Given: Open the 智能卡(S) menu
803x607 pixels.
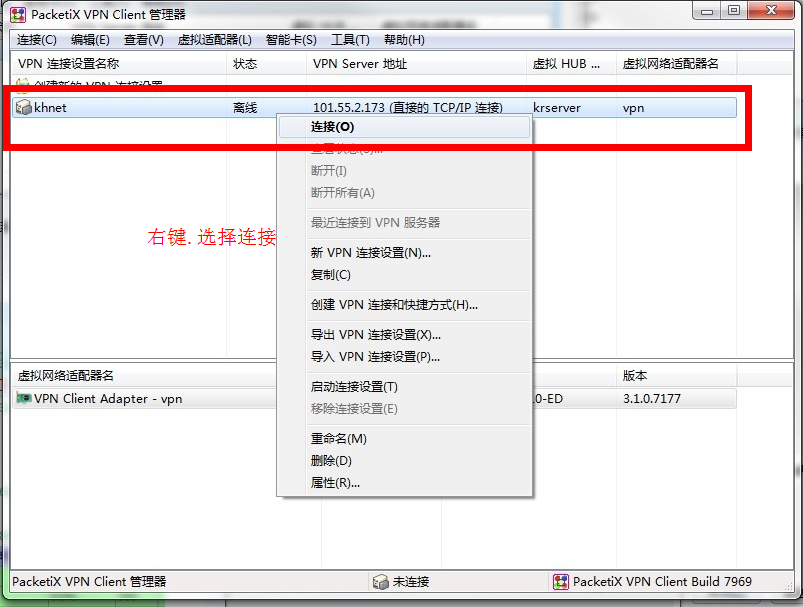Looking at the screenshot, I should point(291,40).
